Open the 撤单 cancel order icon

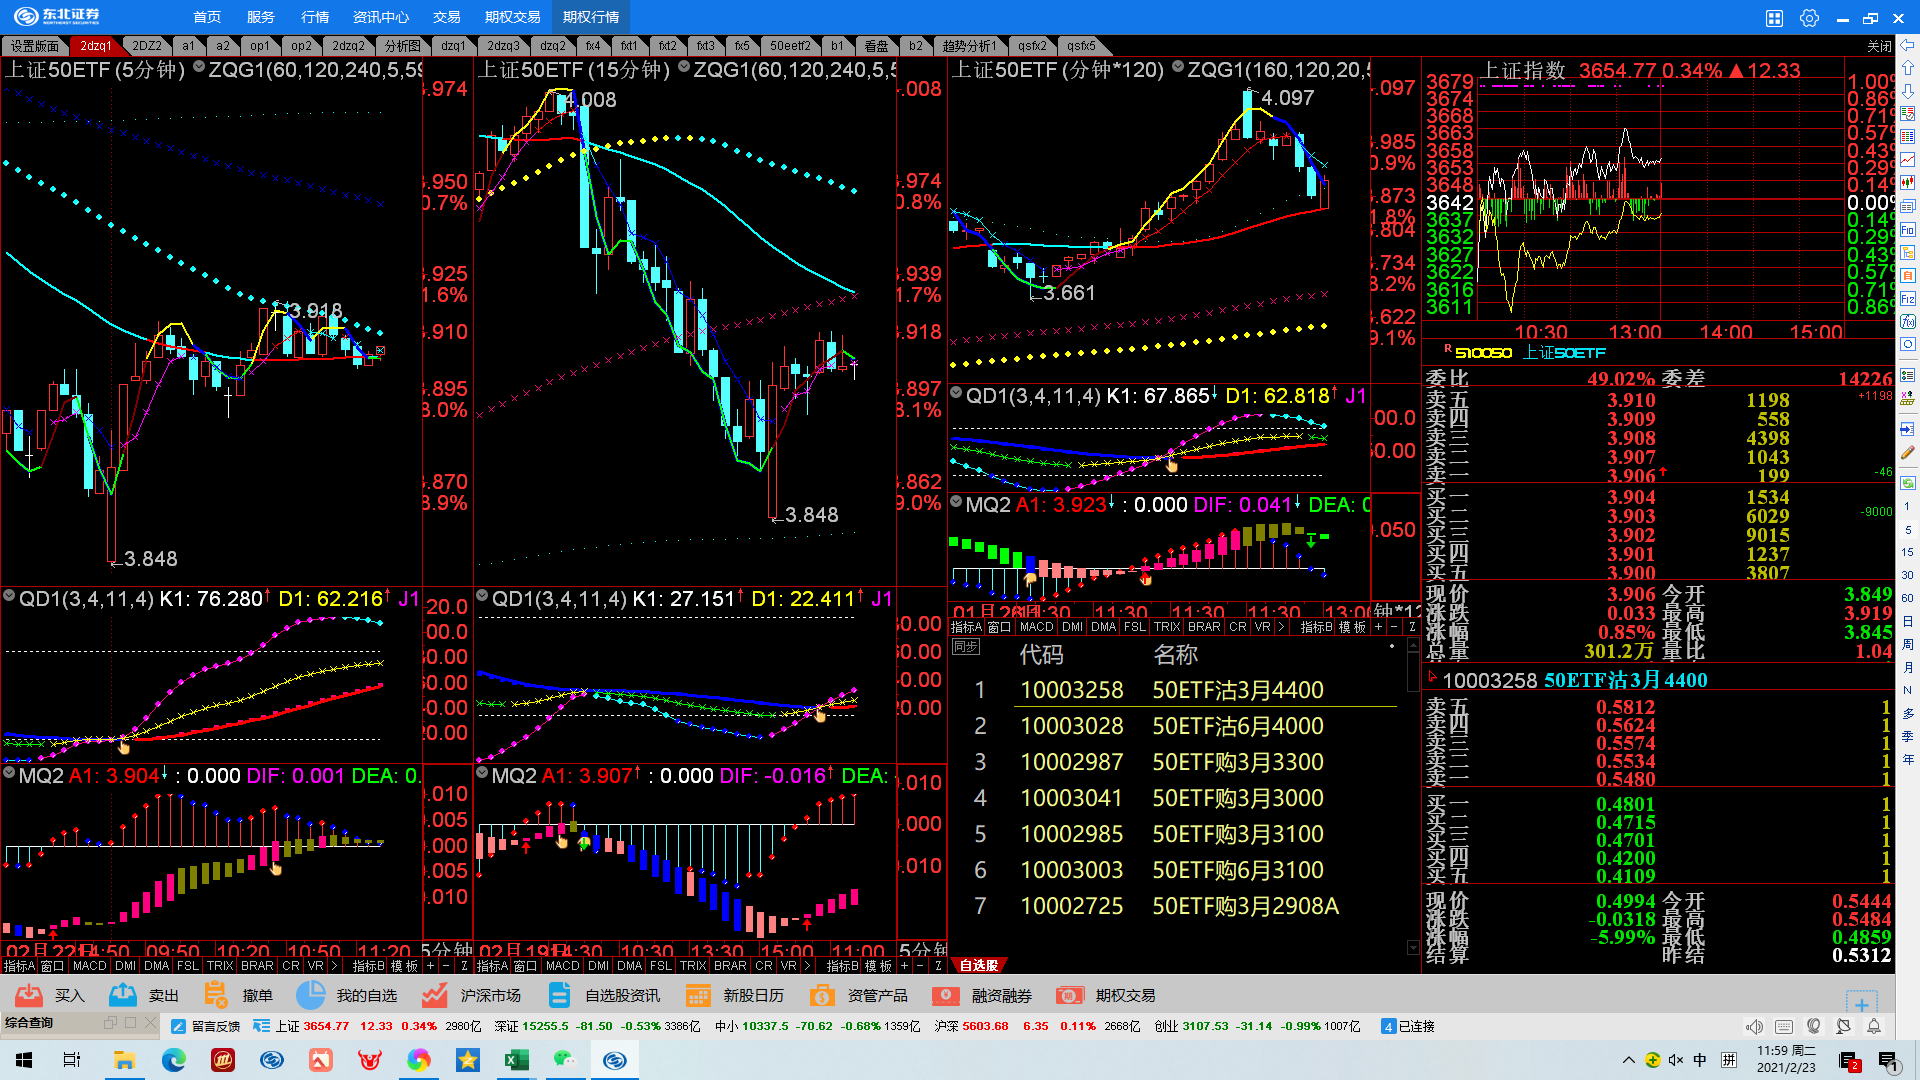pos(215,995)
